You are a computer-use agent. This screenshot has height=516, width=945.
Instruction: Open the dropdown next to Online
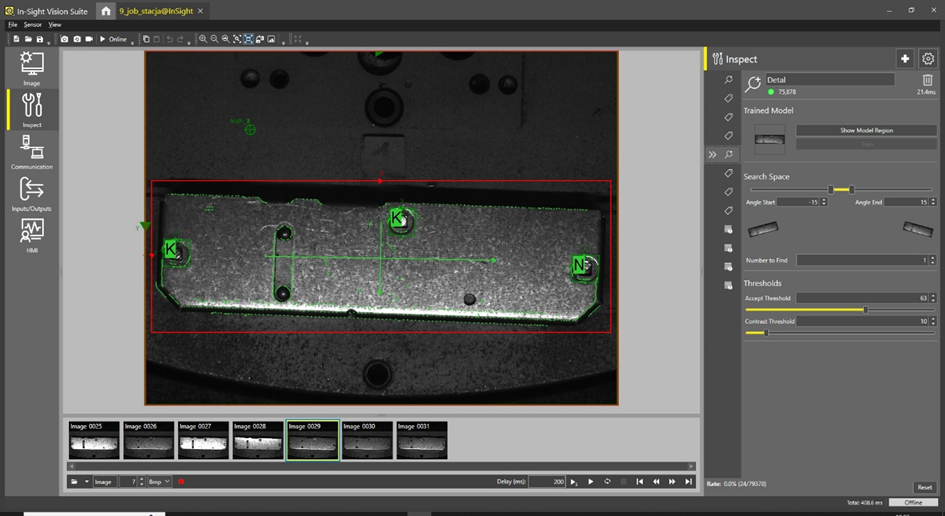click(x=132, y=42)
